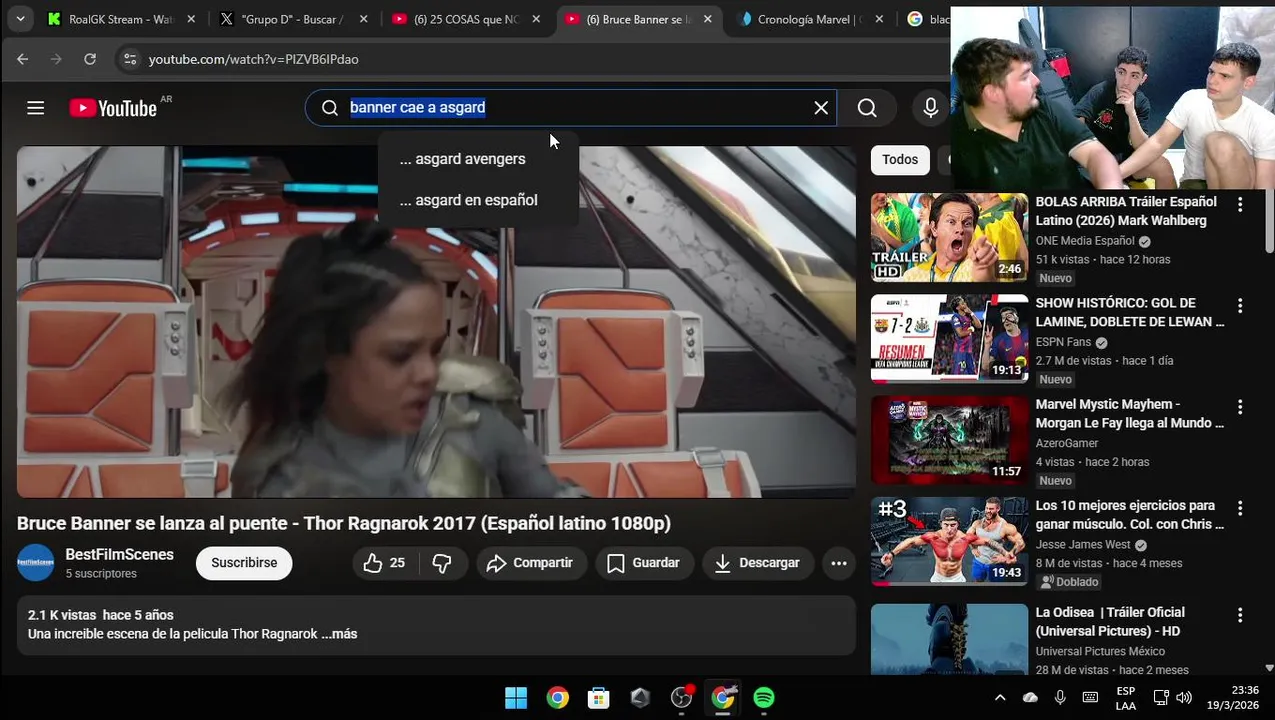
Task: Open Marvel Mystic Mayhem thumbnail
Action: [x=949, y=440]
